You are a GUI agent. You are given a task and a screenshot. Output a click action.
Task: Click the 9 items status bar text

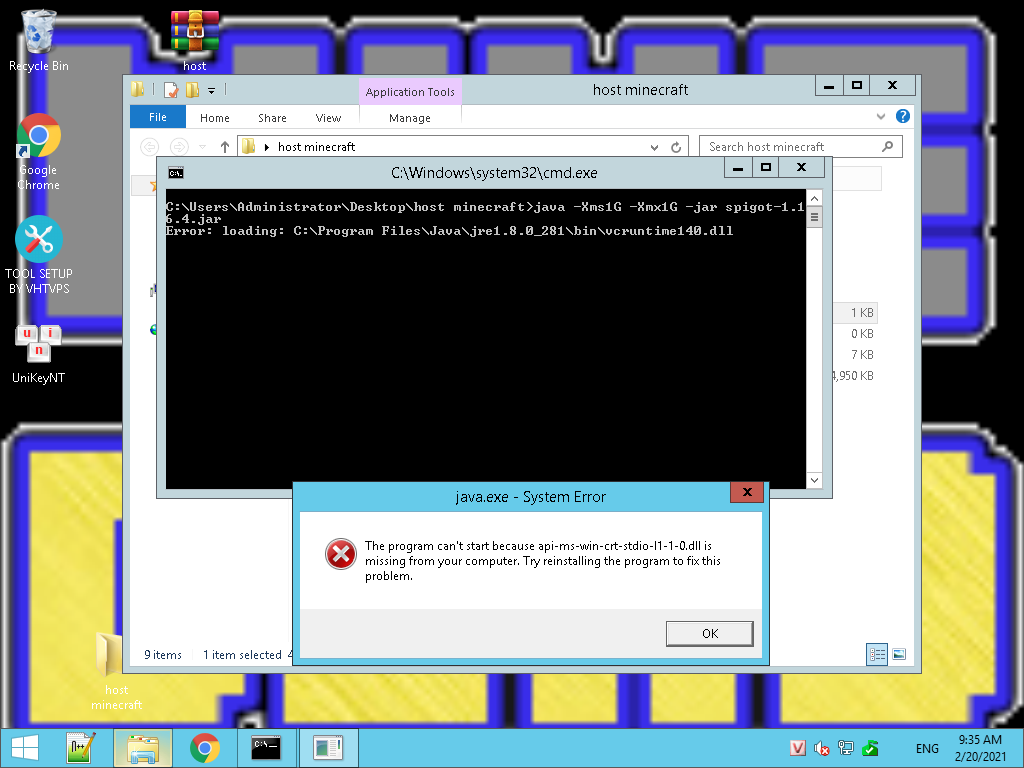tap(163, 654)
